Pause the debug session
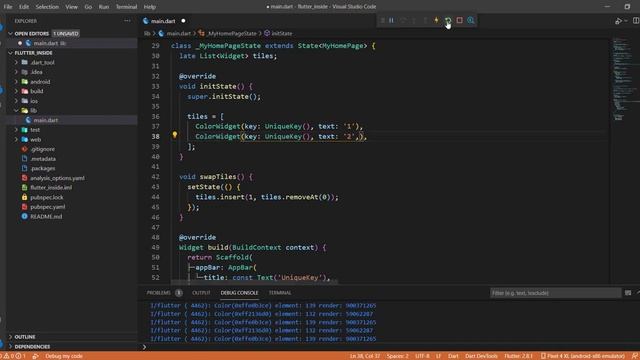Image resolution: width=640 pixels, height=360 pixels. point(391,20)
